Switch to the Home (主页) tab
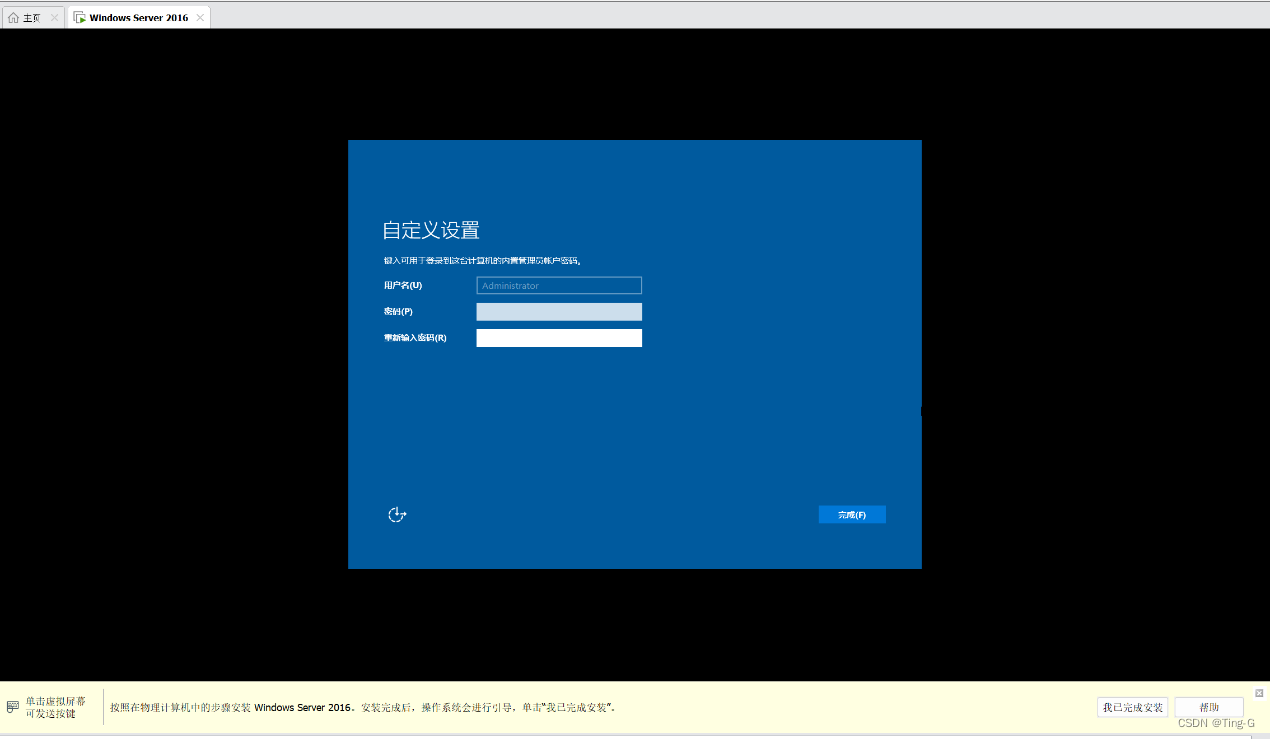This screenshot has width=1270, height=739. tap(33, 18)
